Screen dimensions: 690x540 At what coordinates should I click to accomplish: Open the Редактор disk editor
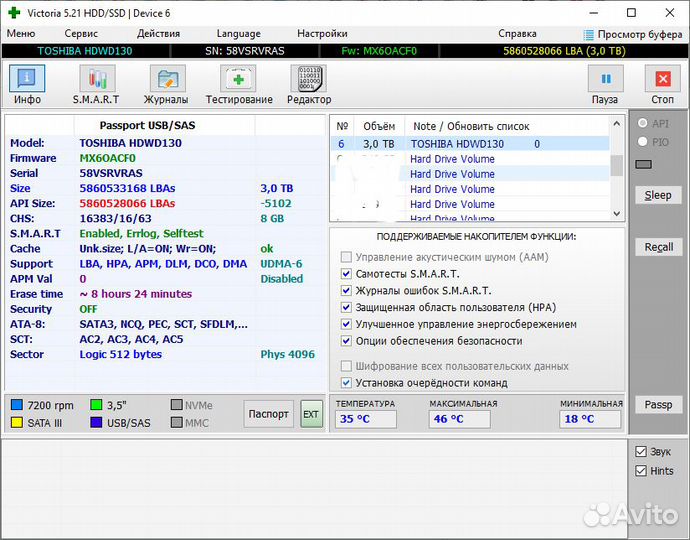point(308,84)
